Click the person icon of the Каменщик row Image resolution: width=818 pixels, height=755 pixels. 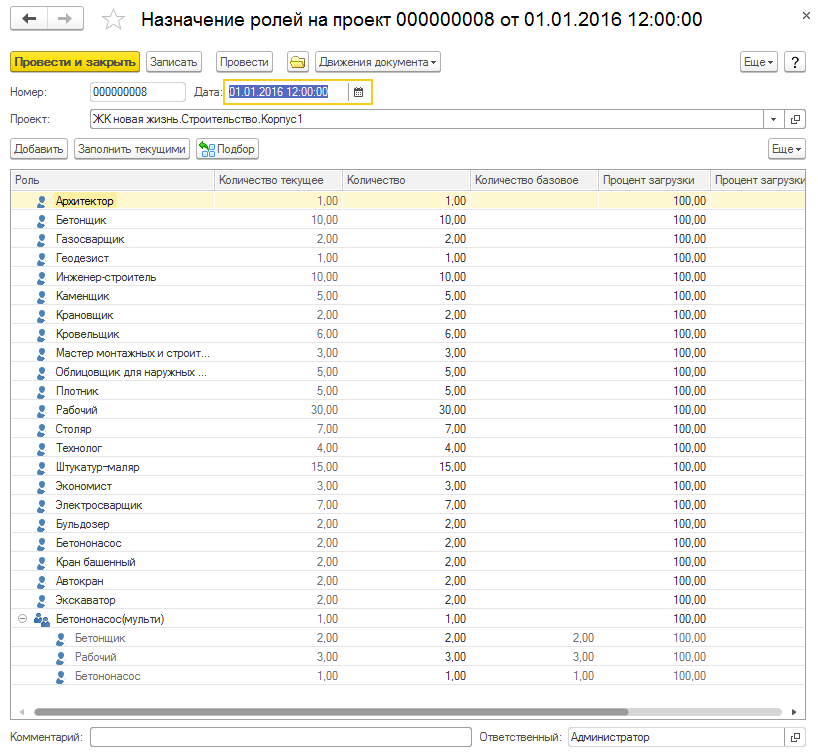(x=41, y=296)
